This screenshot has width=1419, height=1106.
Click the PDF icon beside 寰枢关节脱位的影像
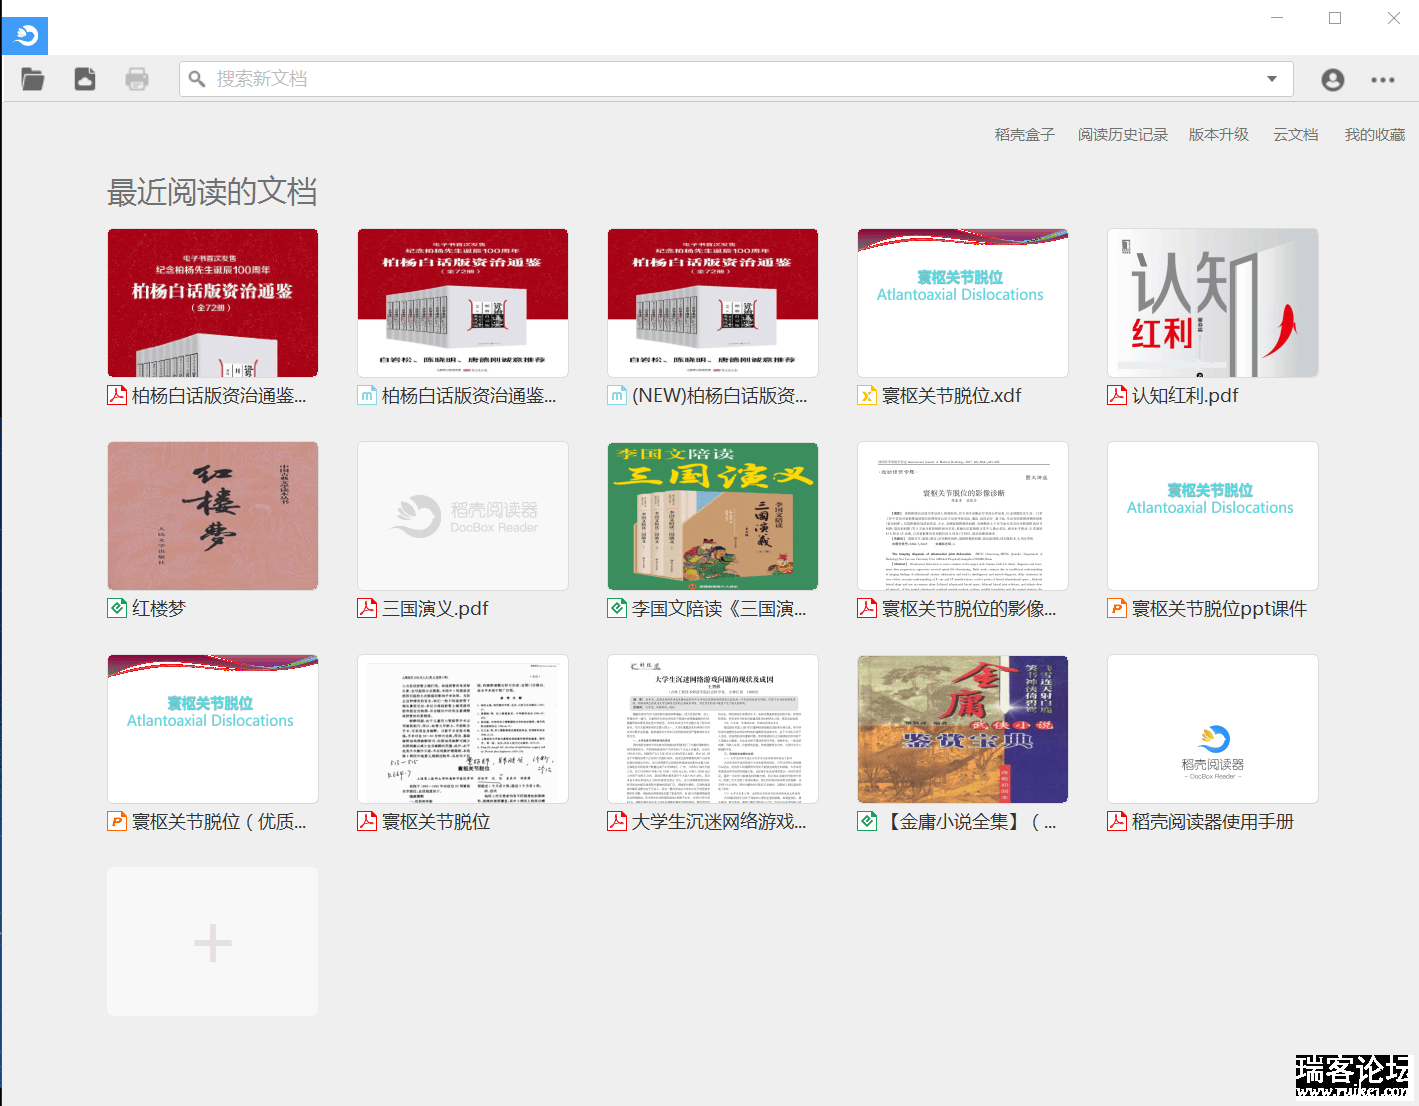(x=867, y=608)
